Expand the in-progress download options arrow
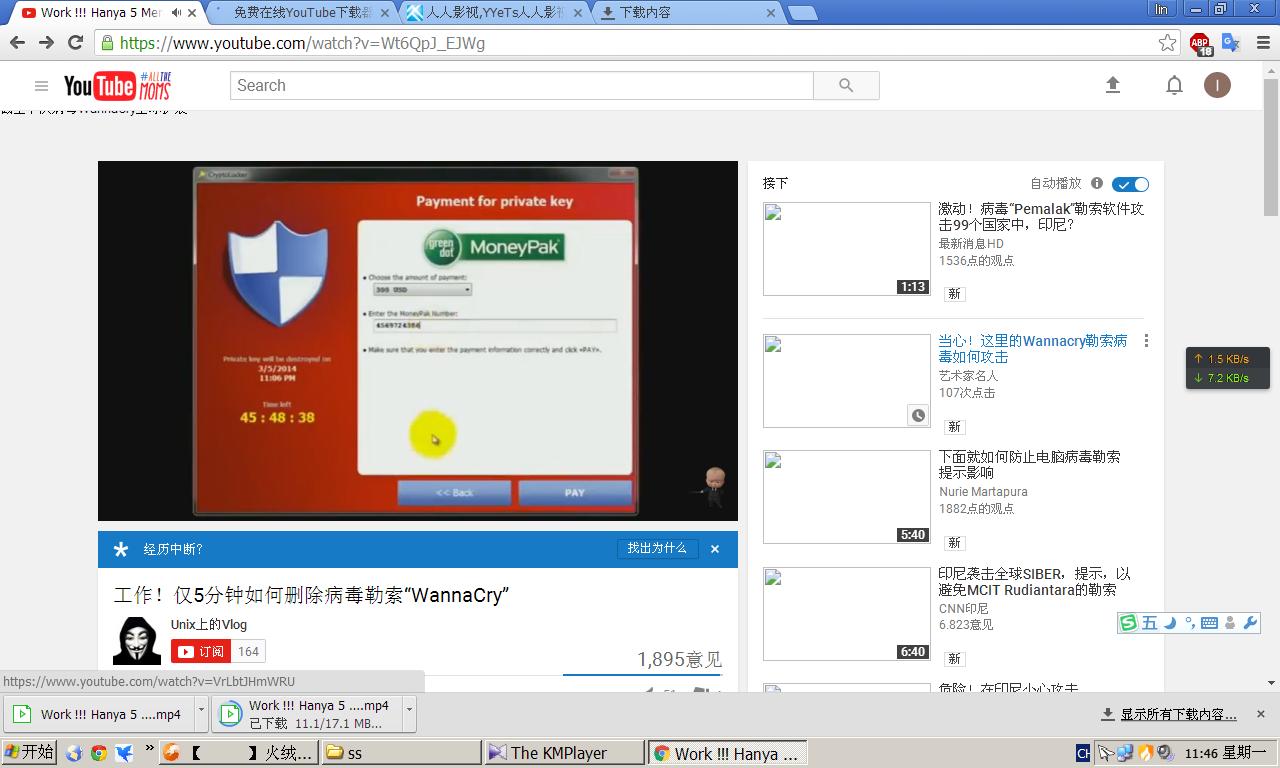Viewport: 1280px width, 768px height. pos(408,713)
